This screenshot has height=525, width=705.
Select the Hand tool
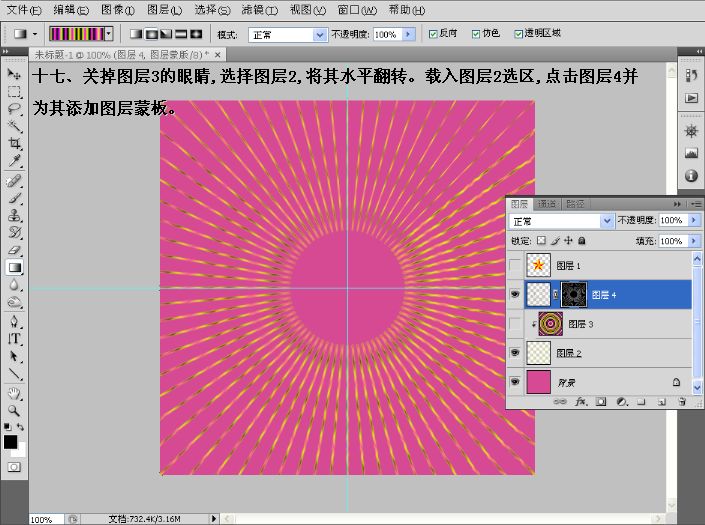14,394
